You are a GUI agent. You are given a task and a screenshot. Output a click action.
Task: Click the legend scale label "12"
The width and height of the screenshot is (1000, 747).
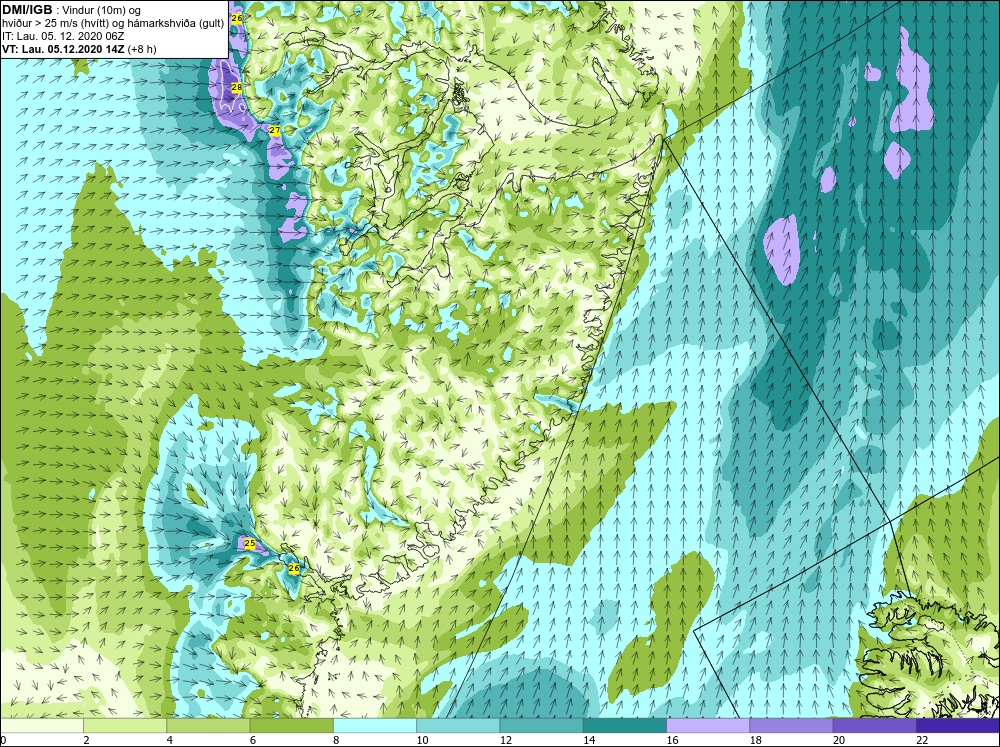point(506,740)
